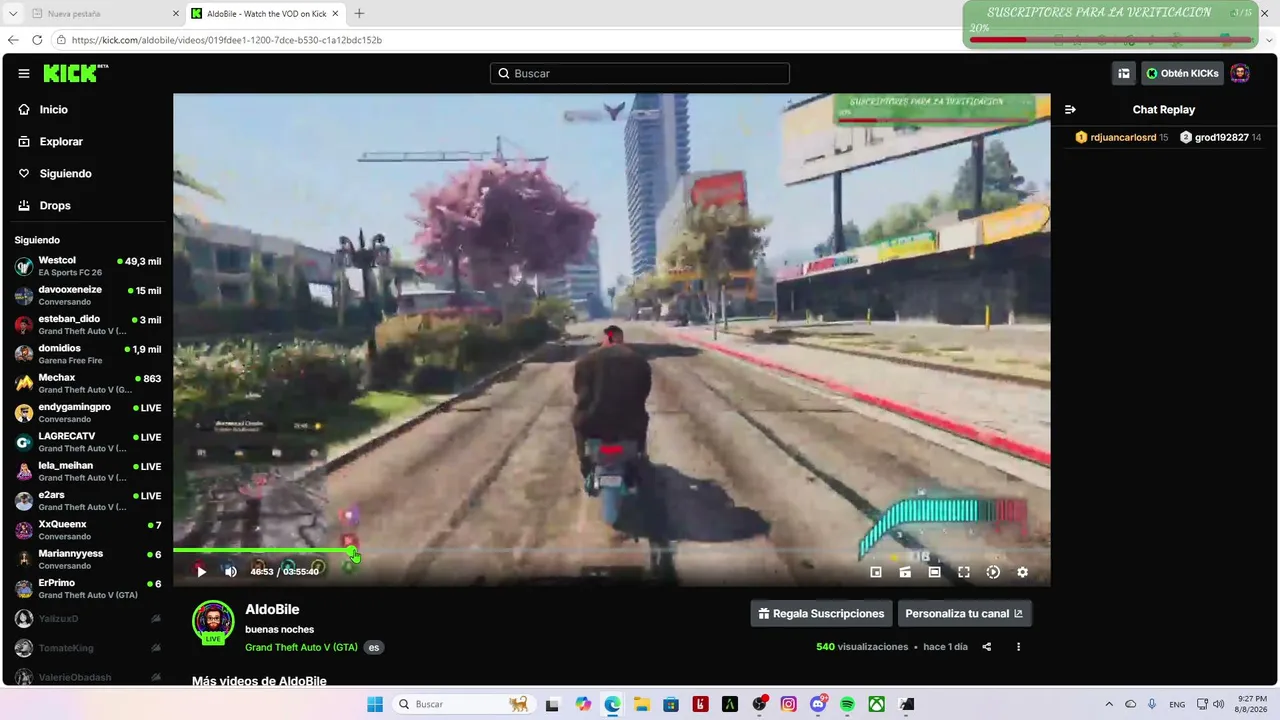This screenshot has width=1280, height=720.
Task: Show hidden system tray icons
Action: pos(1108,704)
